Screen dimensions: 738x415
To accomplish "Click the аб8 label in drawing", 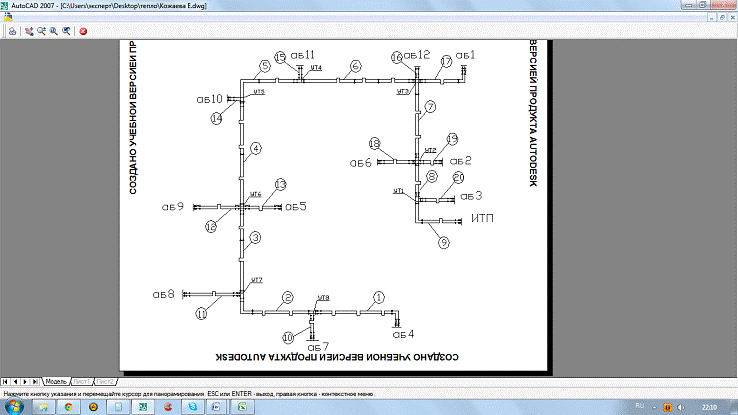I will (163, 294).
